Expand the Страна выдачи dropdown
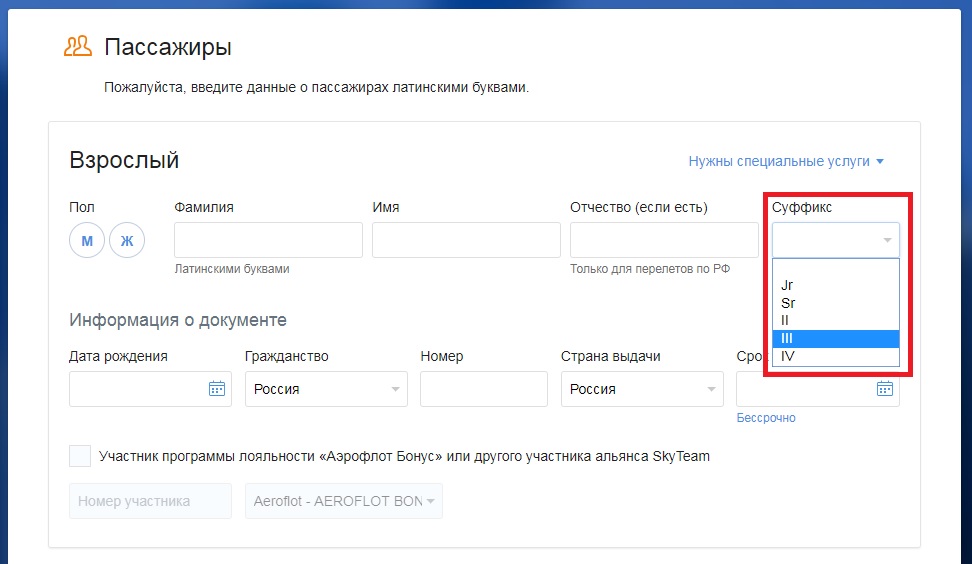The image size is (972, 564). pos(642,389)
